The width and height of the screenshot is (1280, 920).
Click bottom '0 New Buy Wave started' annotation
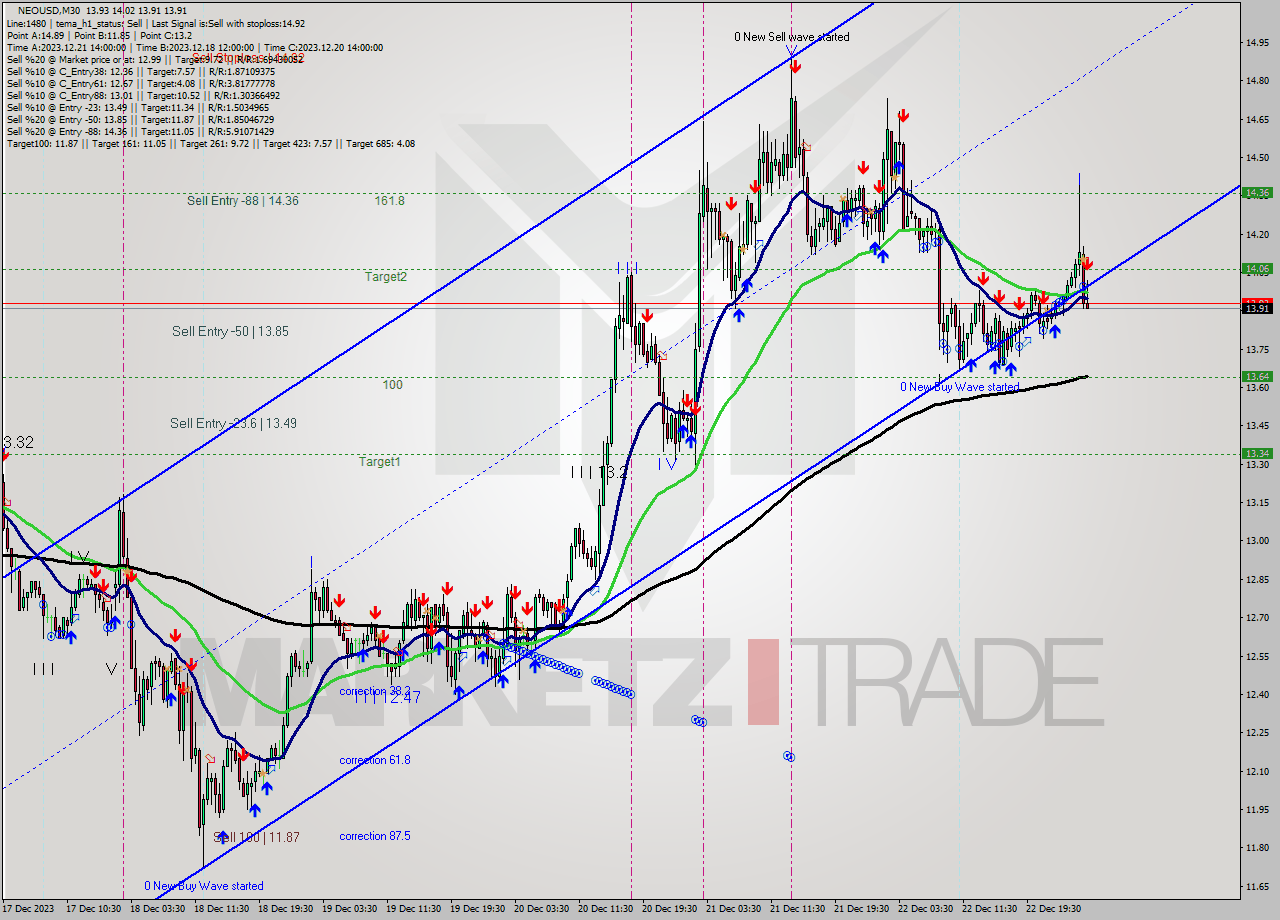pos(204,886)
